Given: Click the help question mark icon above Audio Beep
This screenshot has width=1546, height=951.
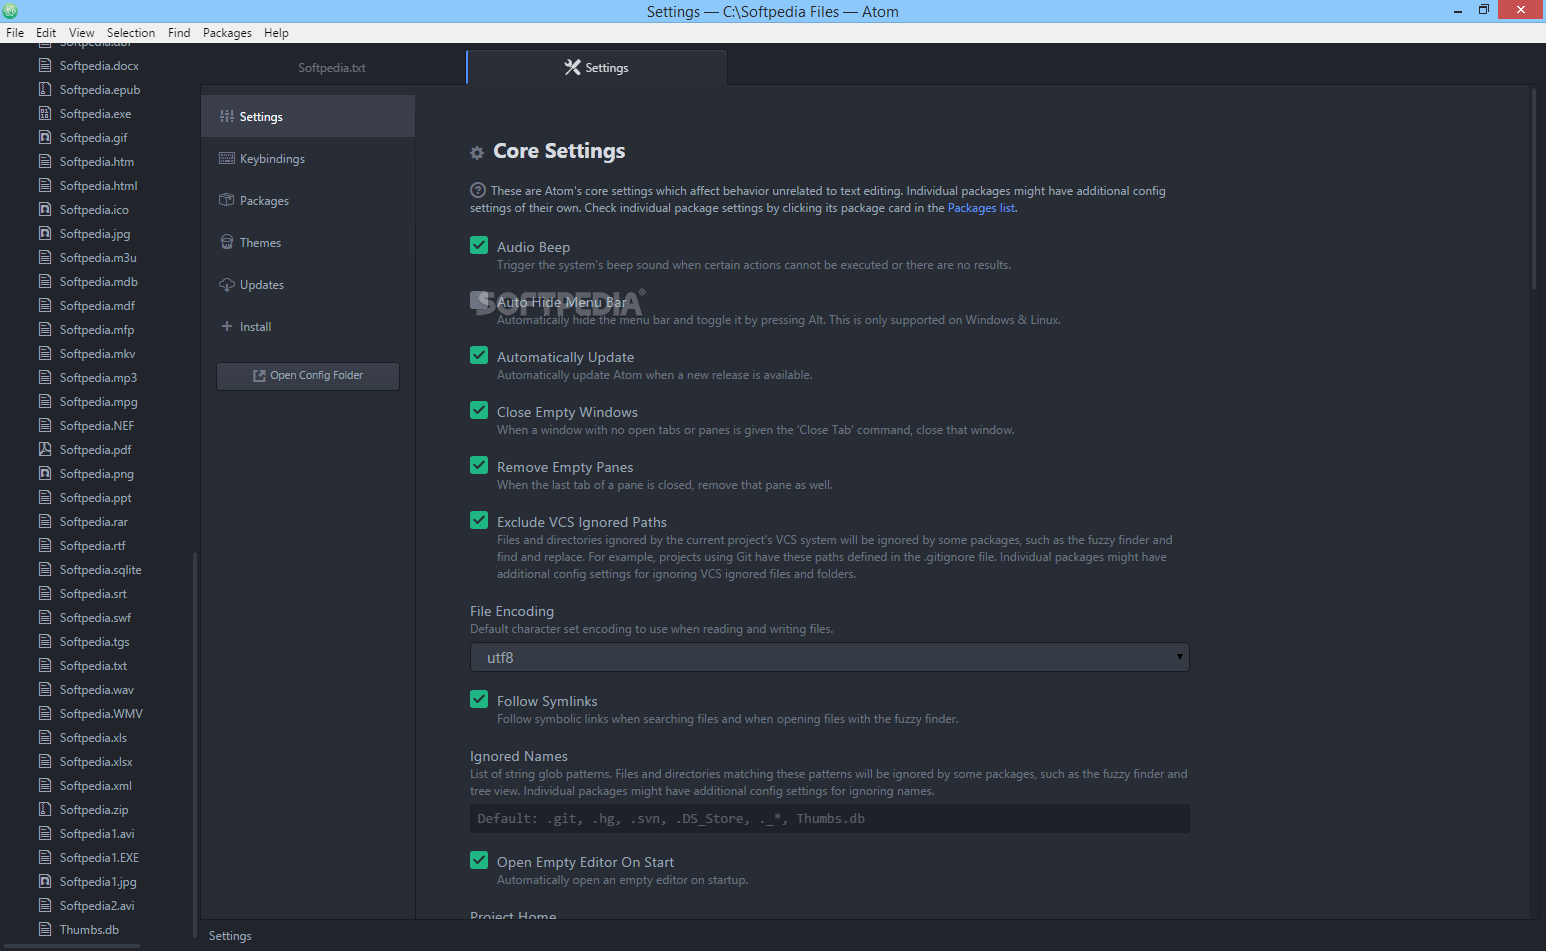Looking at the screenshot, I should pos(477,190).
